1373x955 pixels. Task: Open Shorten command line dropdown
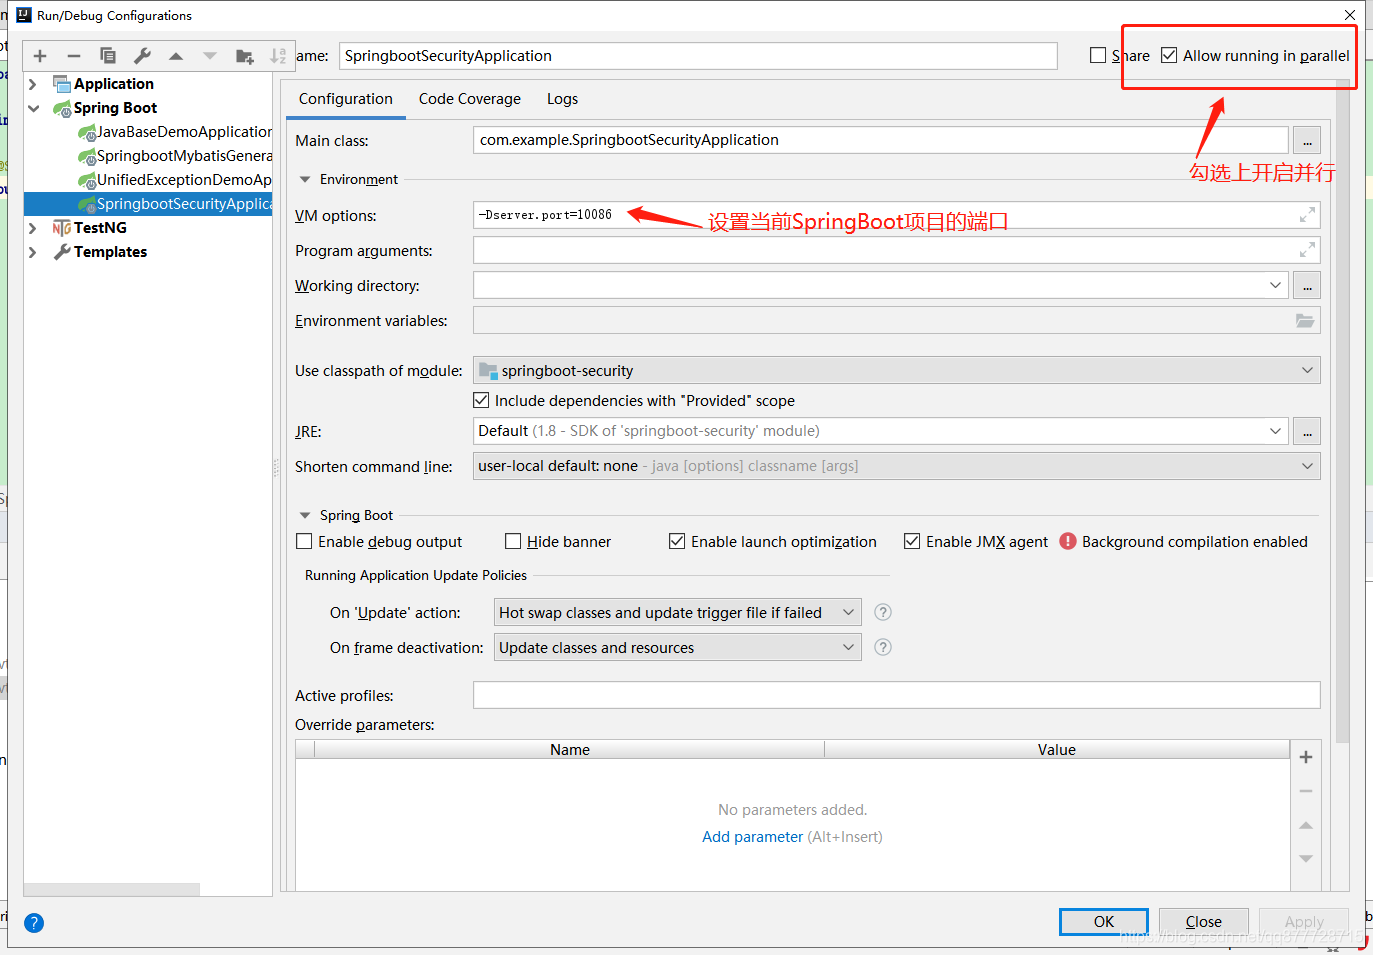(x=1307, y=466)
